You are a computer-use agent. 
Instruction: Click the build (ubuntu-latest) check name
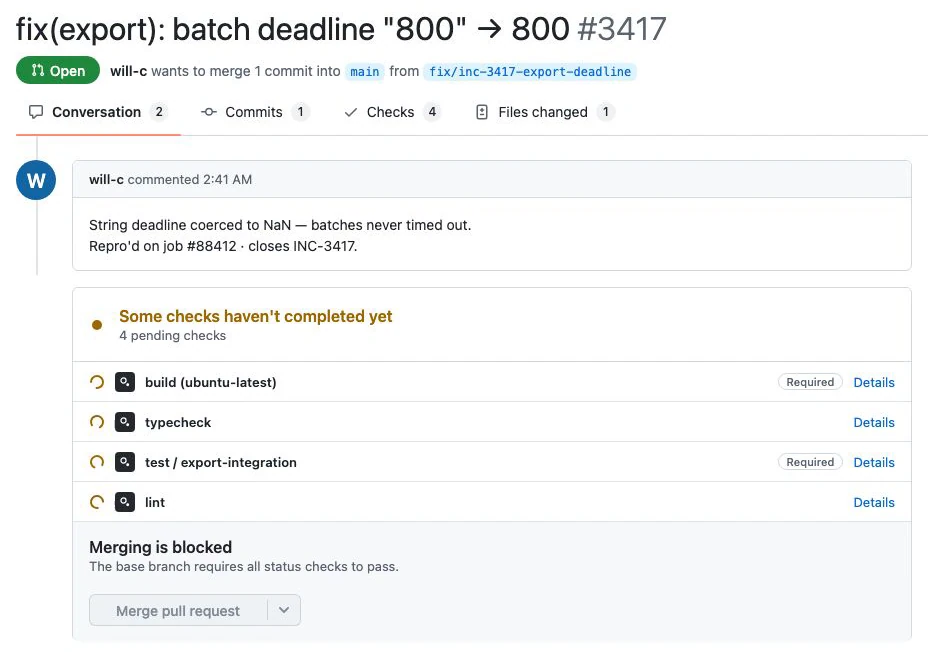coord(211,382)
